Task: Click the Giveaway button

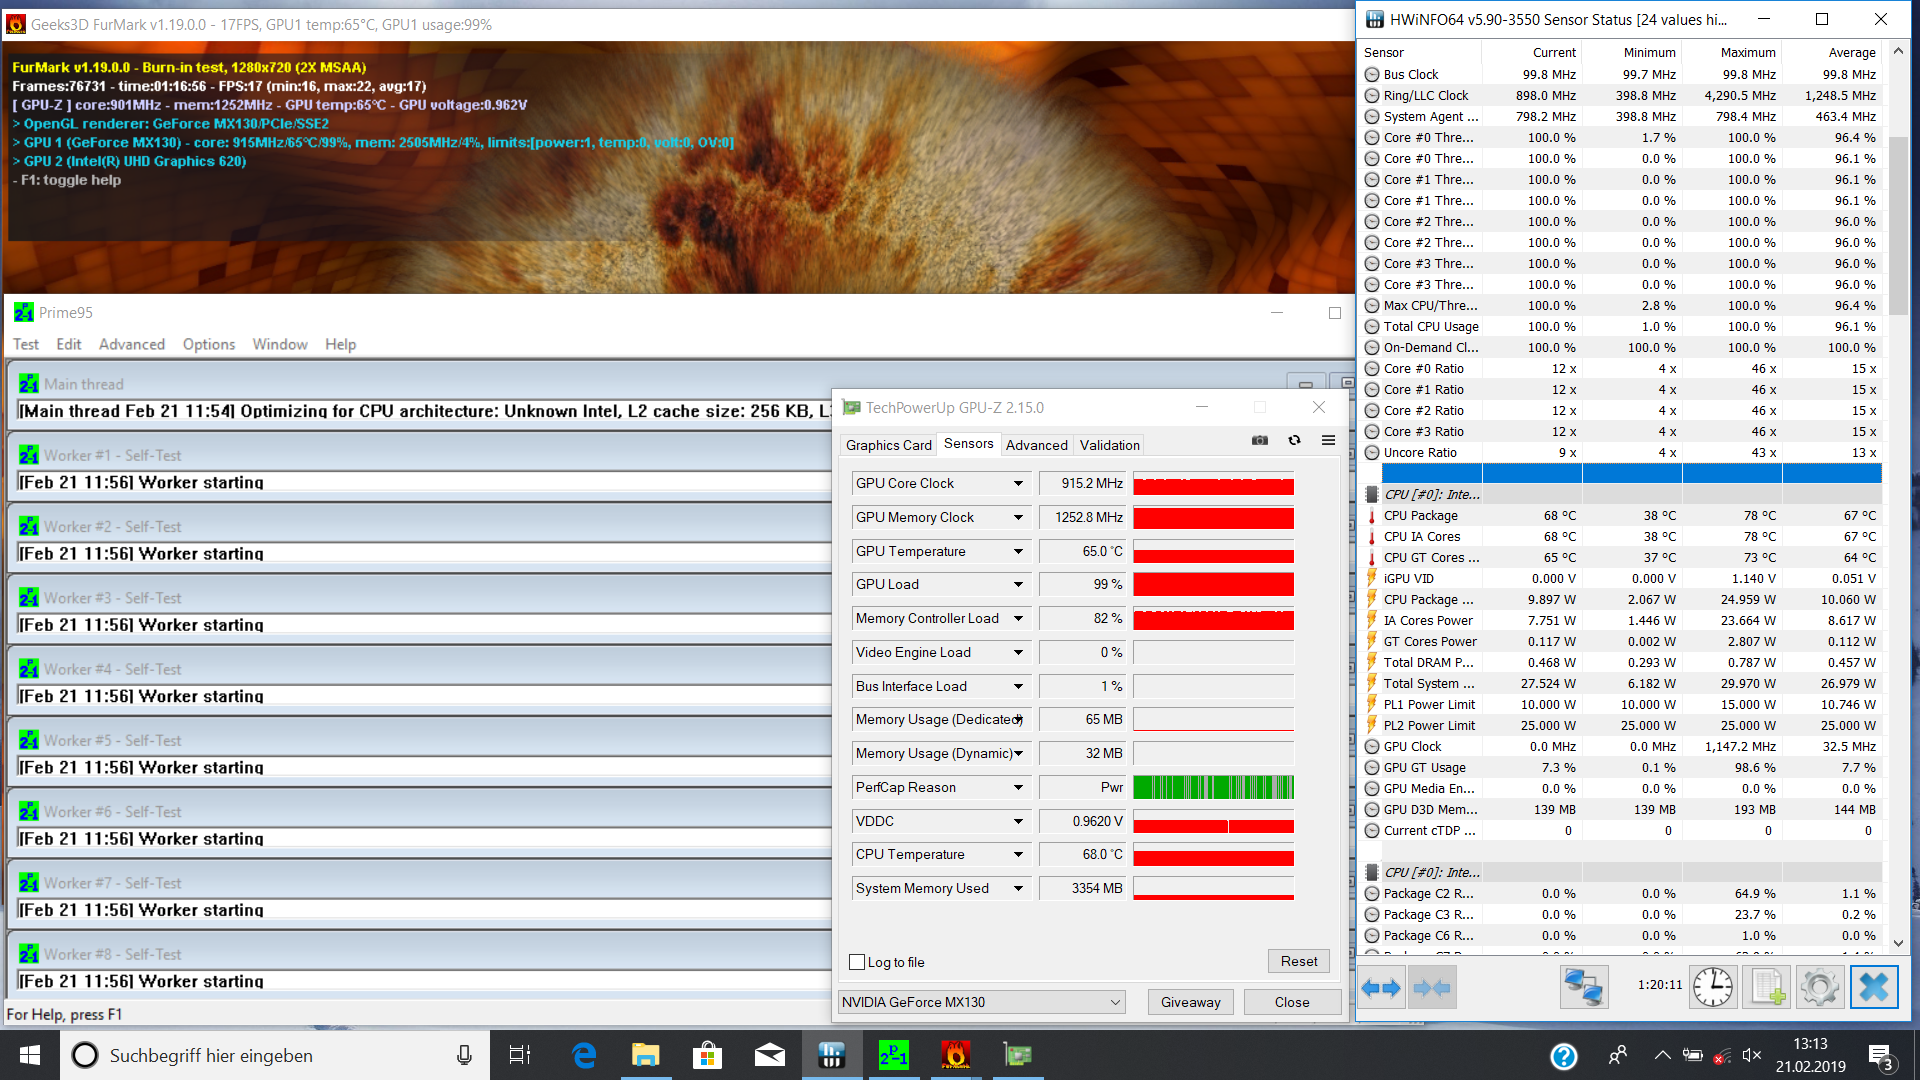Action: [x=1190, y=1002]
